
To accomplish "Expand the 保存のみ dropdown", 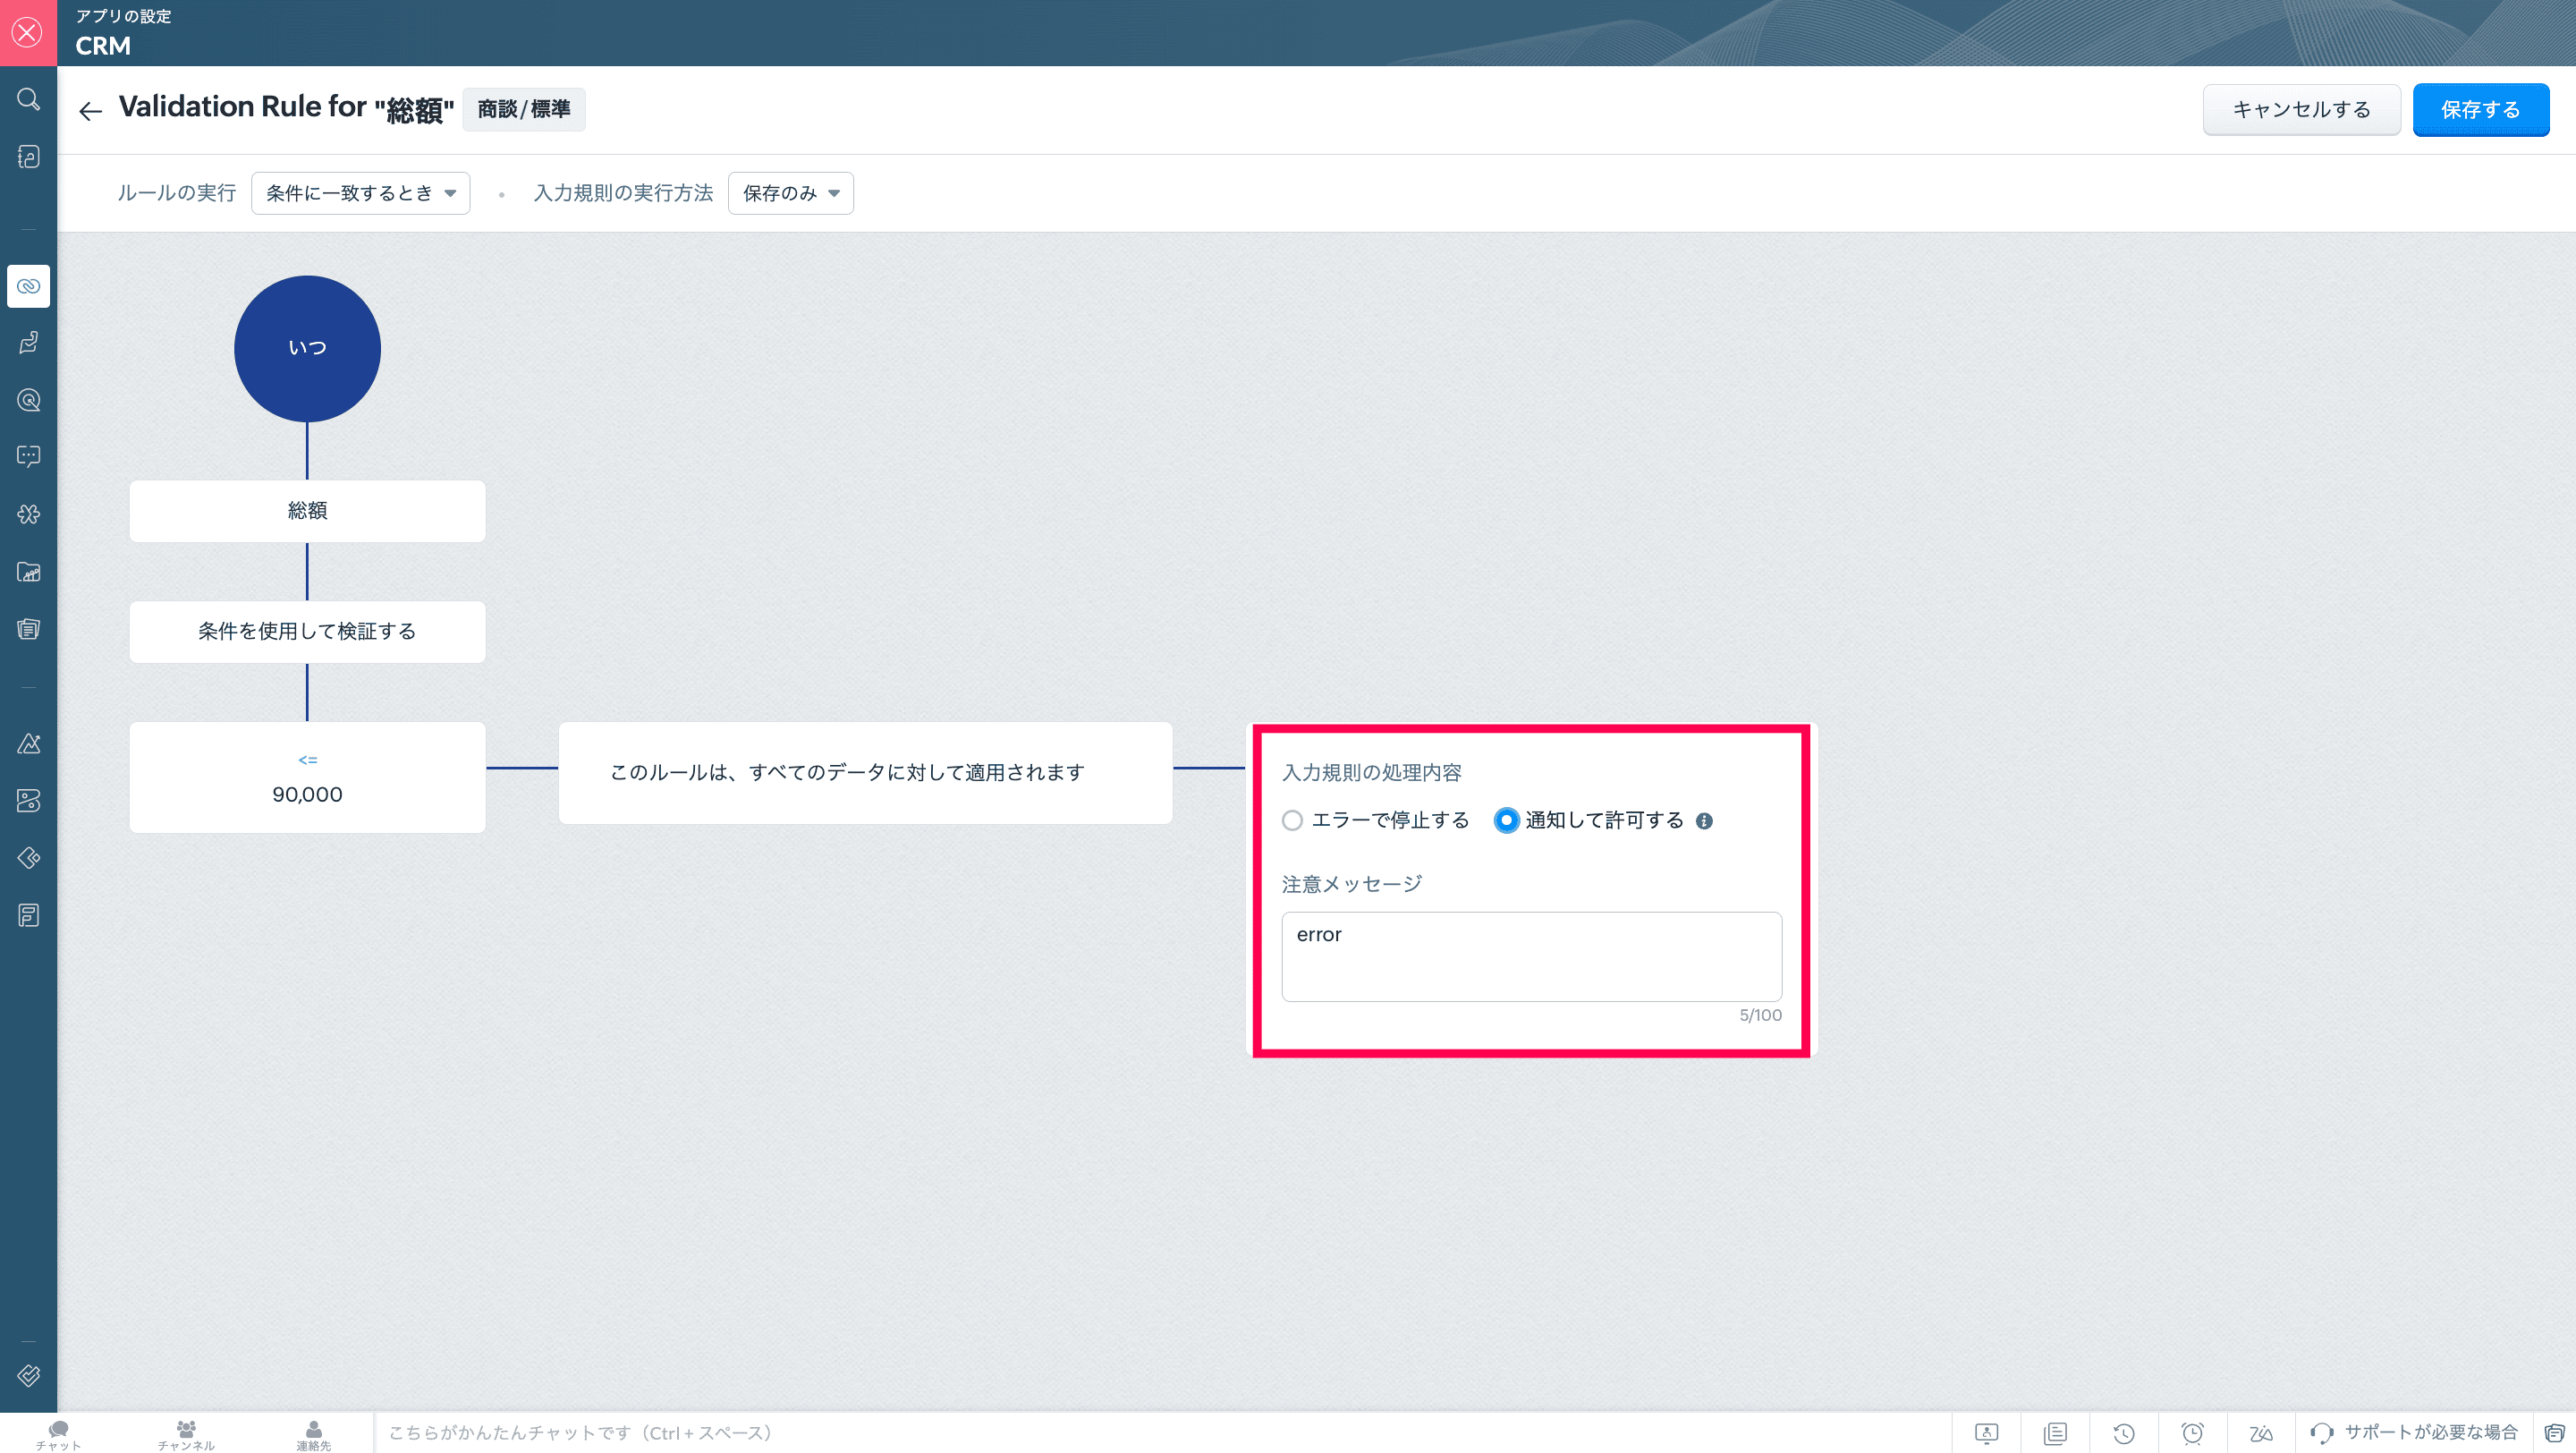I will point(790,193).
